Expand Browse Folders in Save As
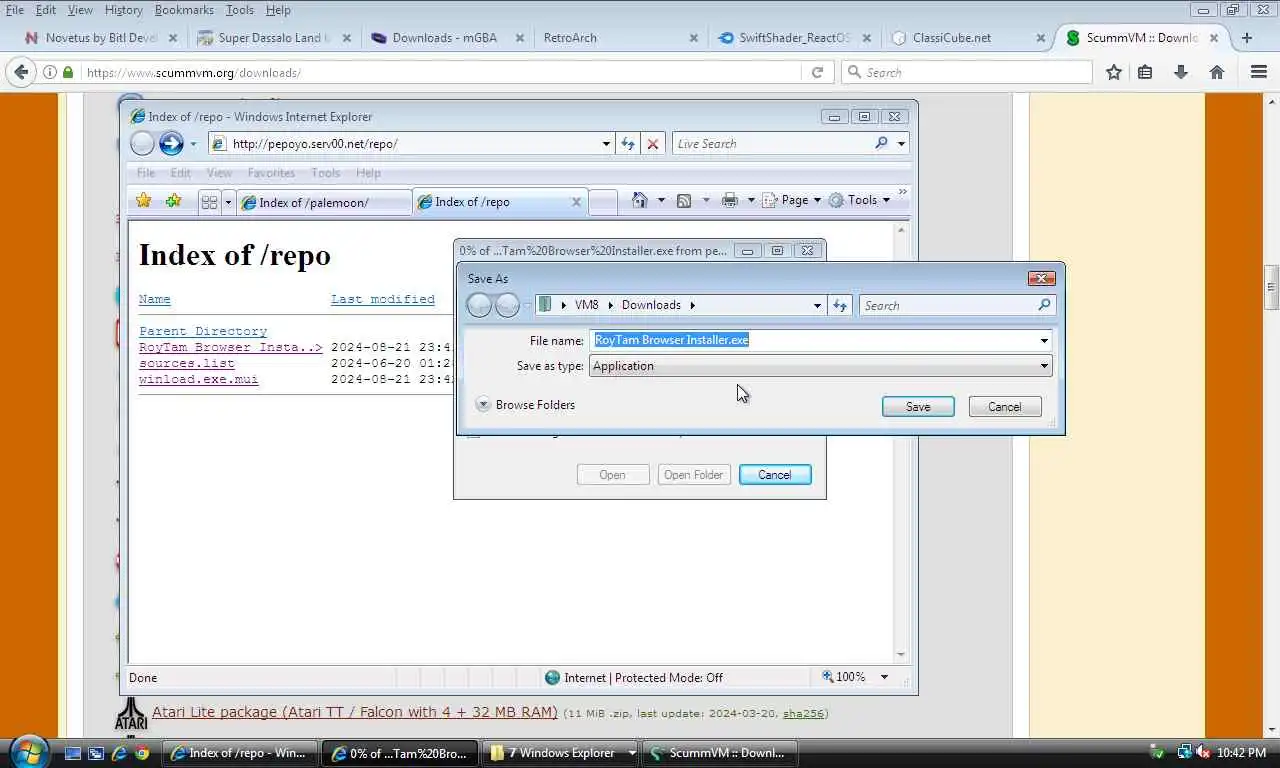This screenshot has height=768, width=1280. [525, 405]
